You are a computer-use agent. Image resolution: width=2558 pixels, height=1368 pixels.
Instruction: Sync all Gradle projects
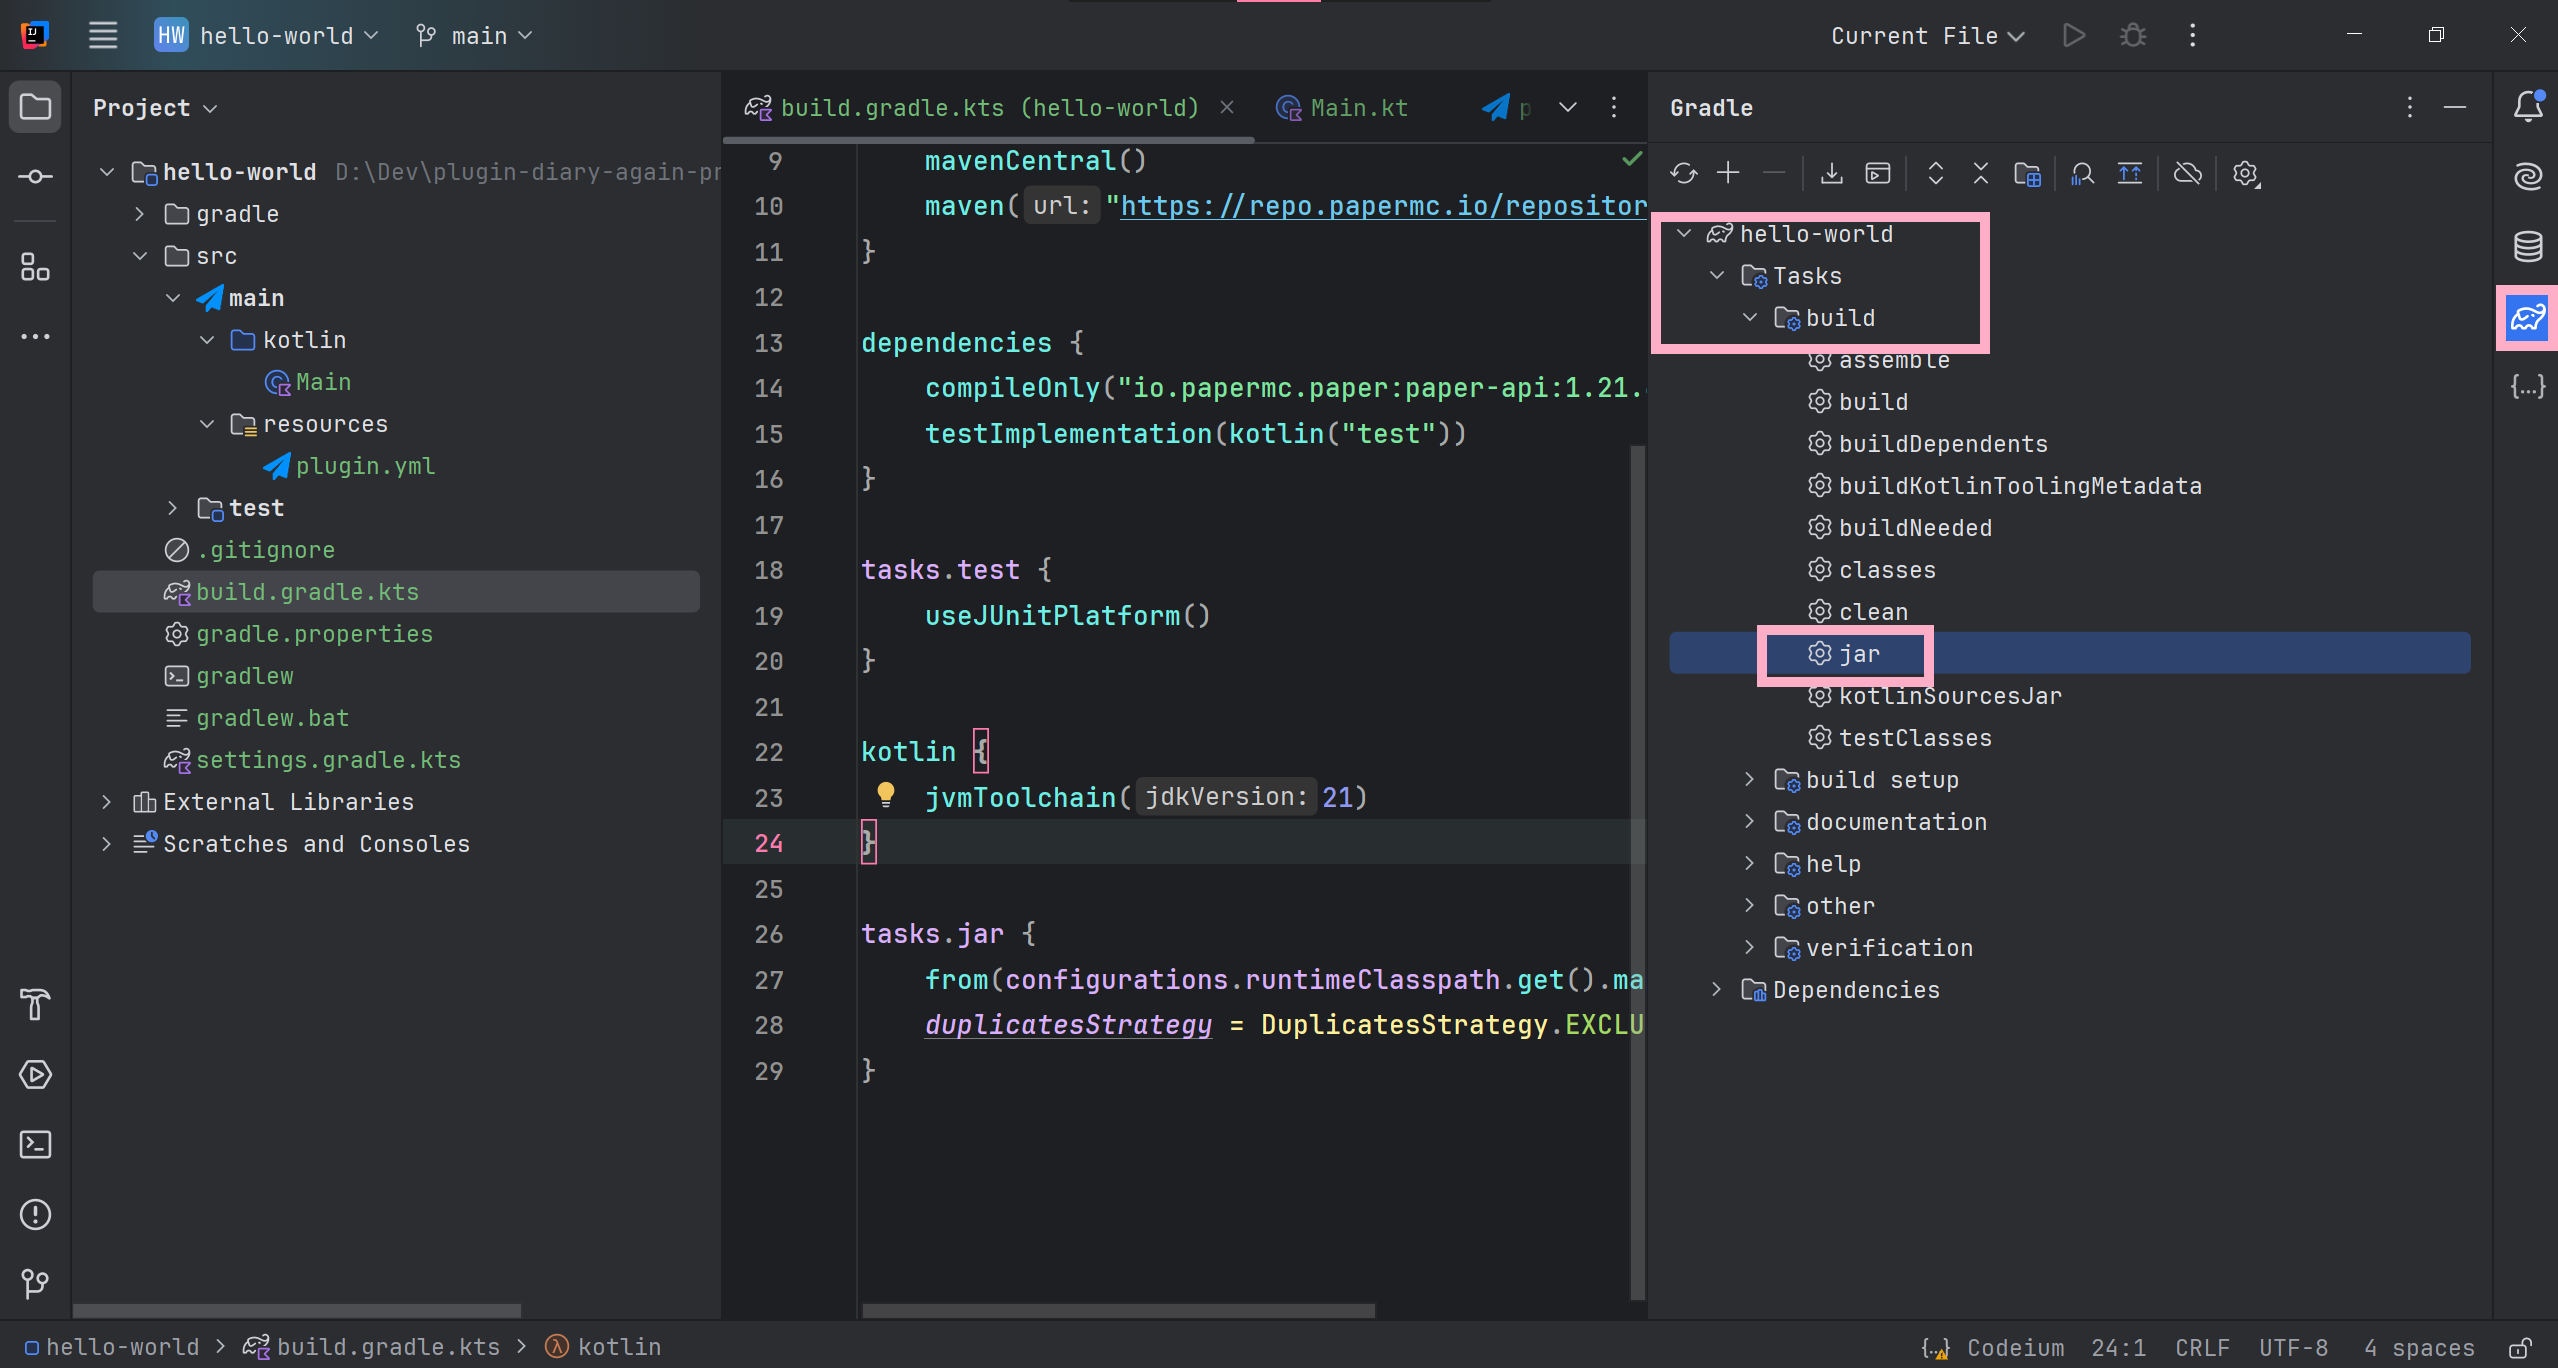coord(1683,173)
